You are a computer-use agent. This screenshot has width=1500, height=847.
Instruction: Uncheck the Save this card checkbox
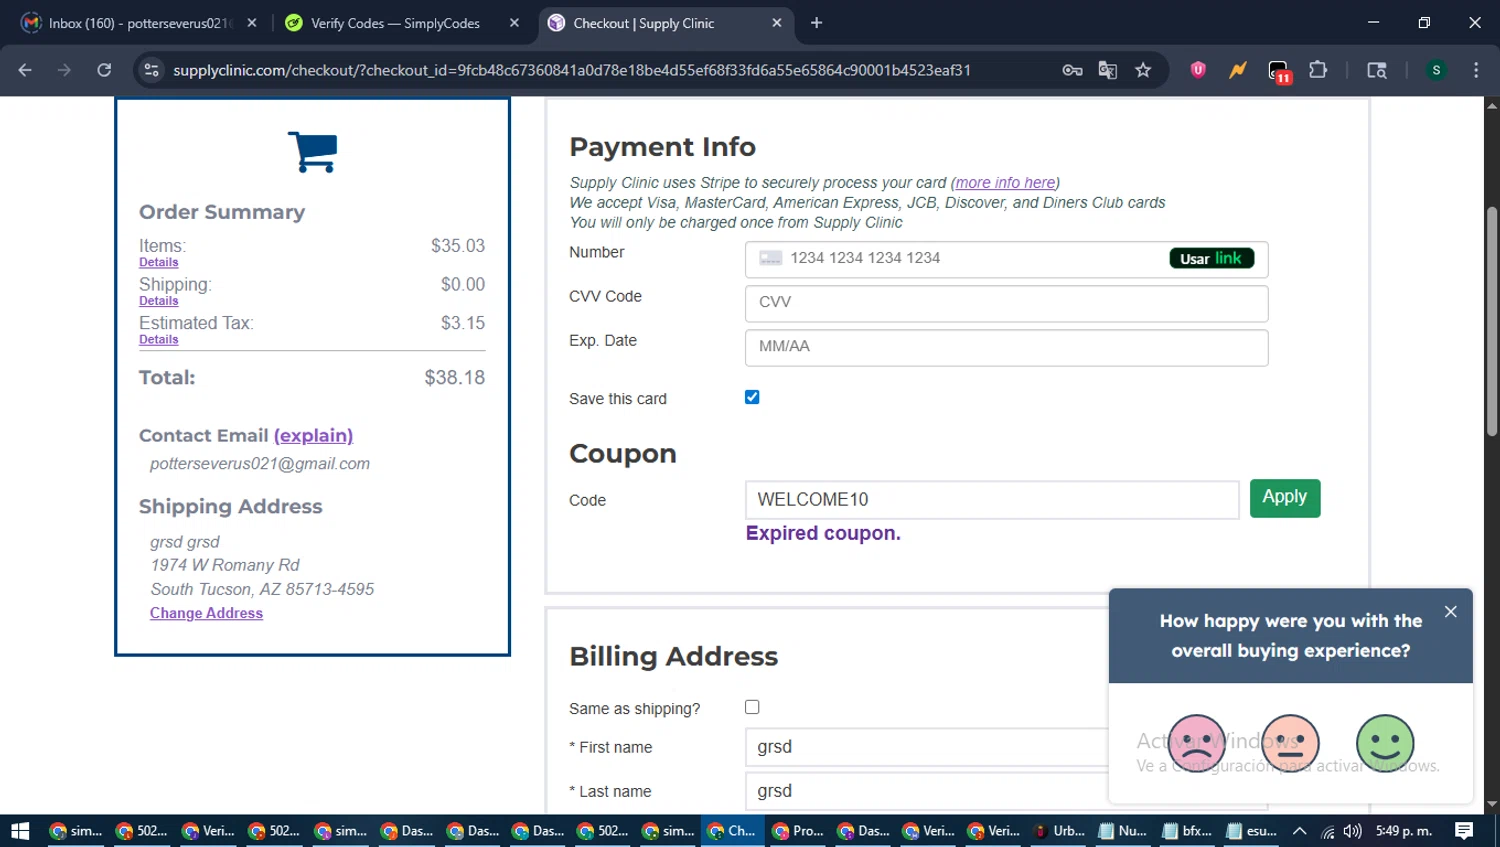pyautogui.click(x=752, y=397)
